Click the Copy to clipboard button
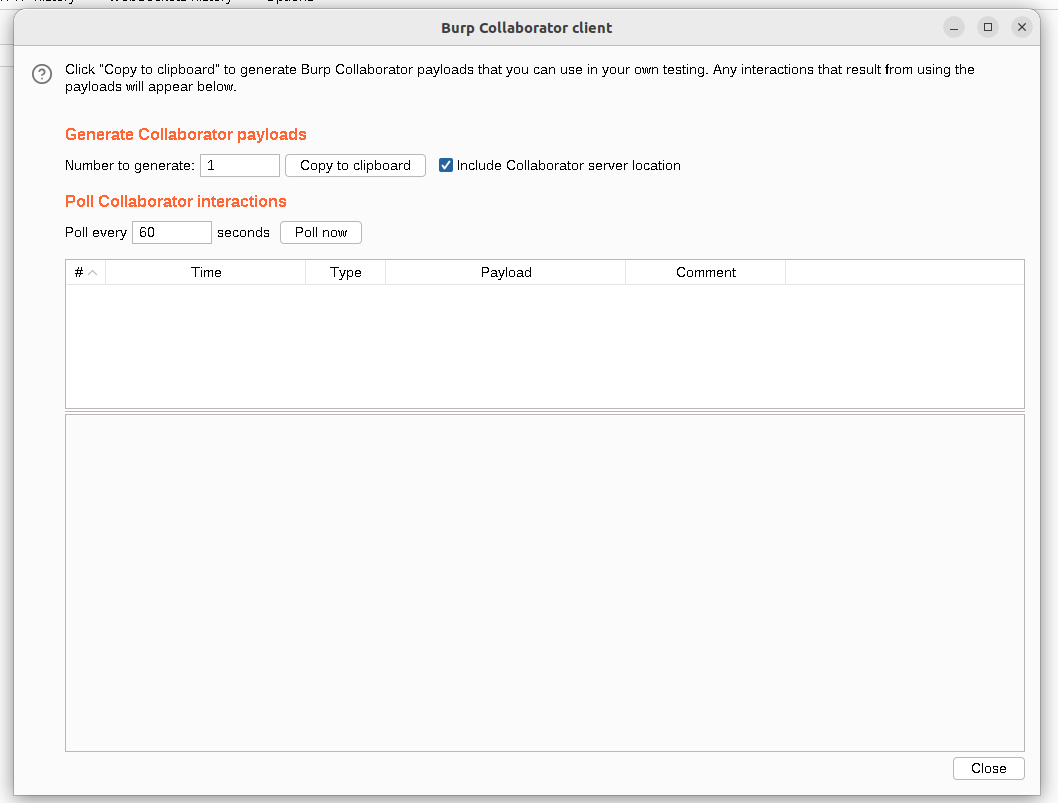Image resolution: width=1058 pixels, height=803 pixels. coord(355,165)
